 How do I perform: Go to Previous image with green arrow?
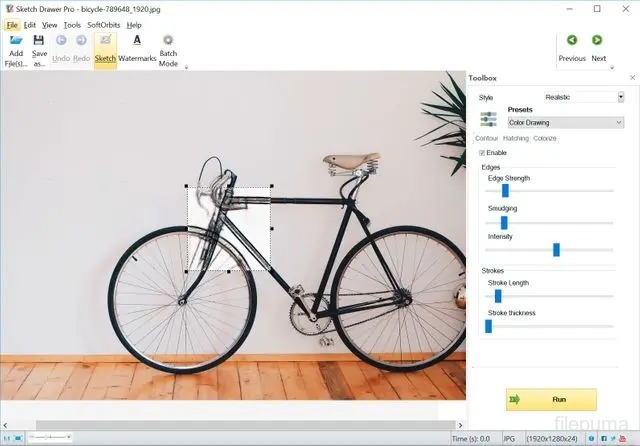[x=572, y=41]
